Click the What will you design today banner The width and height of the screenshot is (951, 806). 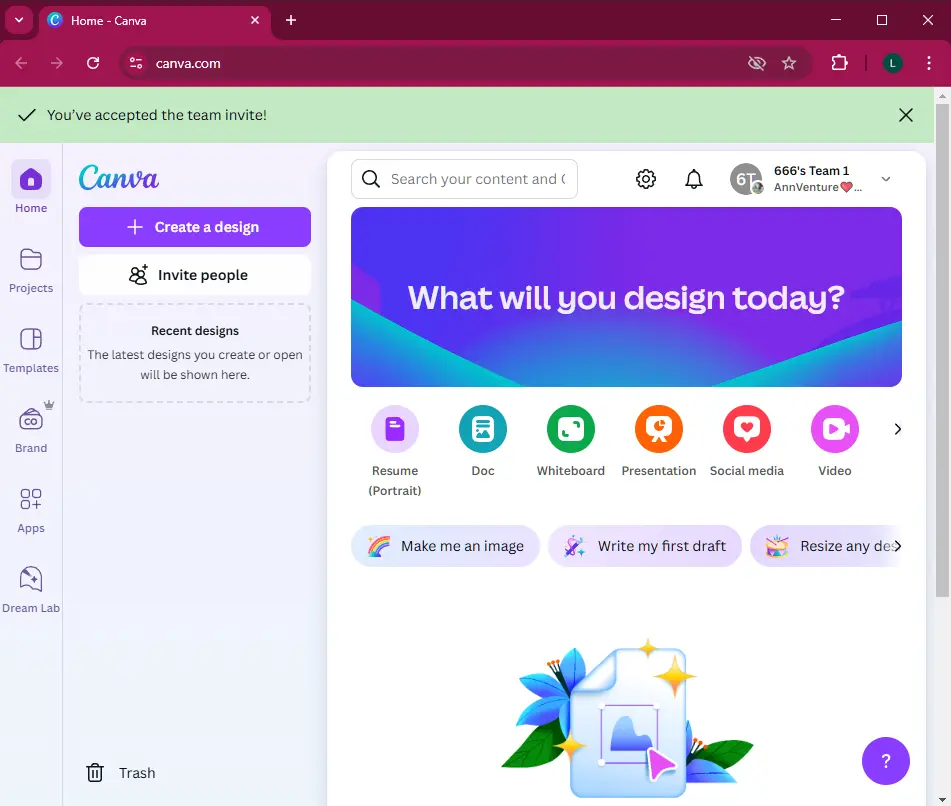pyautogui.click(x=626, y=297)
